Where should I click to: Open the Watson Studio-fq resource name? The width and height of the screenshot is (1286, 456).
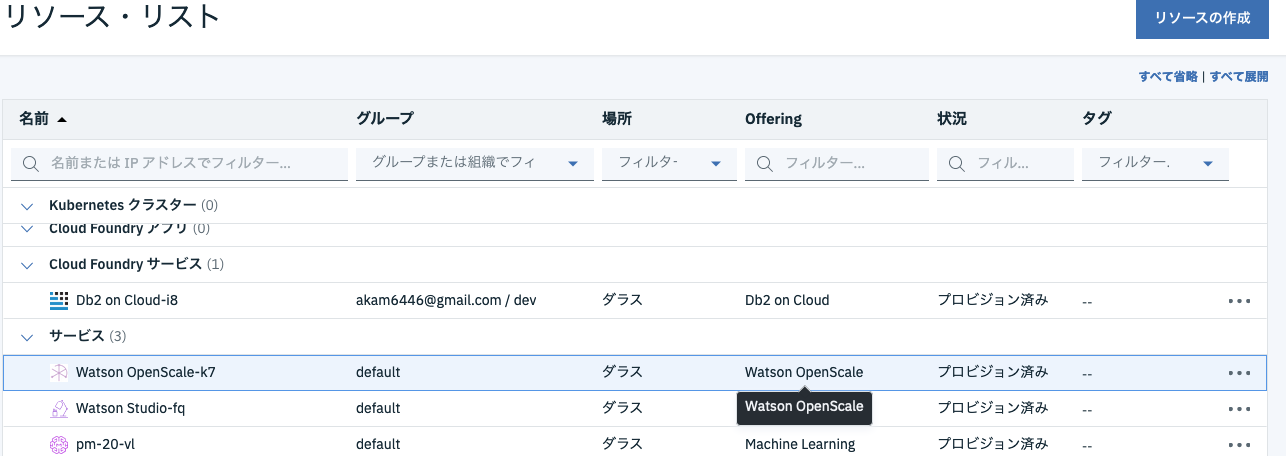pos(131,408)
